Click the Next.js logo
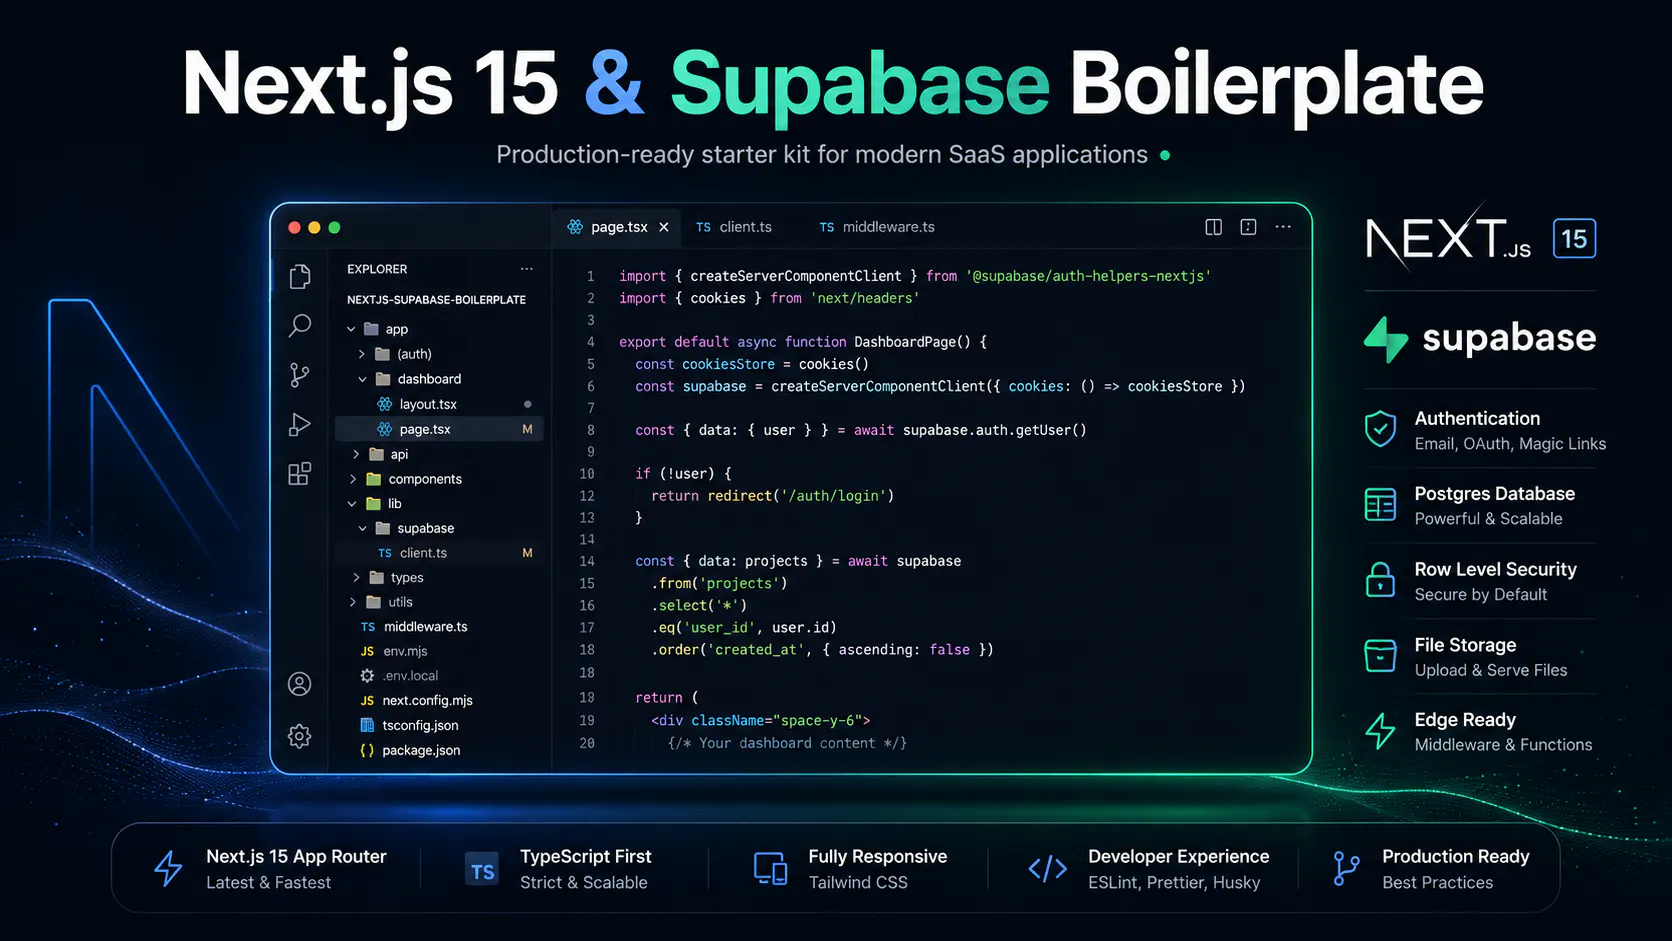1672x941 pixels. 1448,239
